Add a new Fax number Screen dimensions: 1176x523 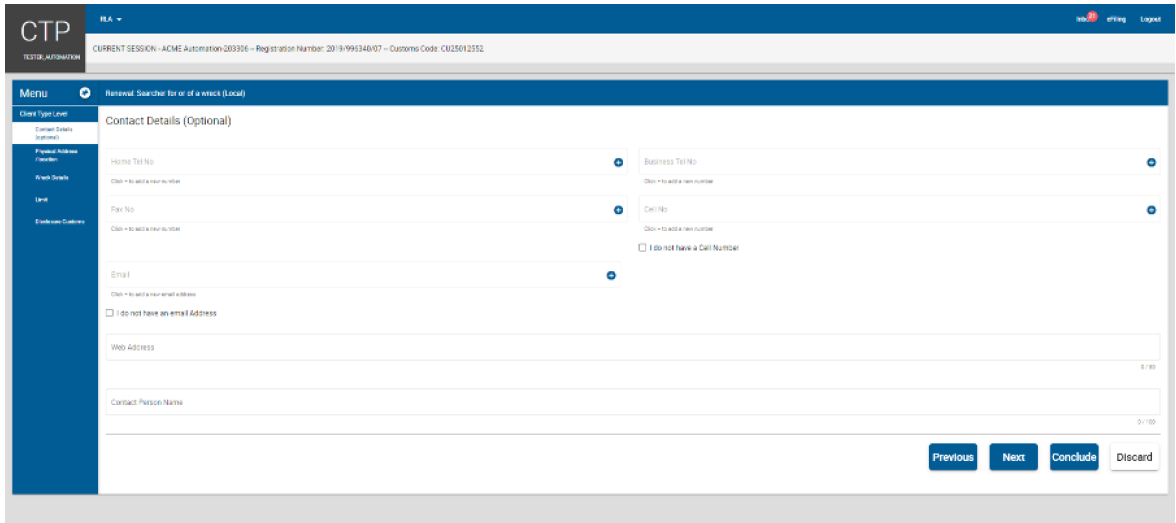619,210
